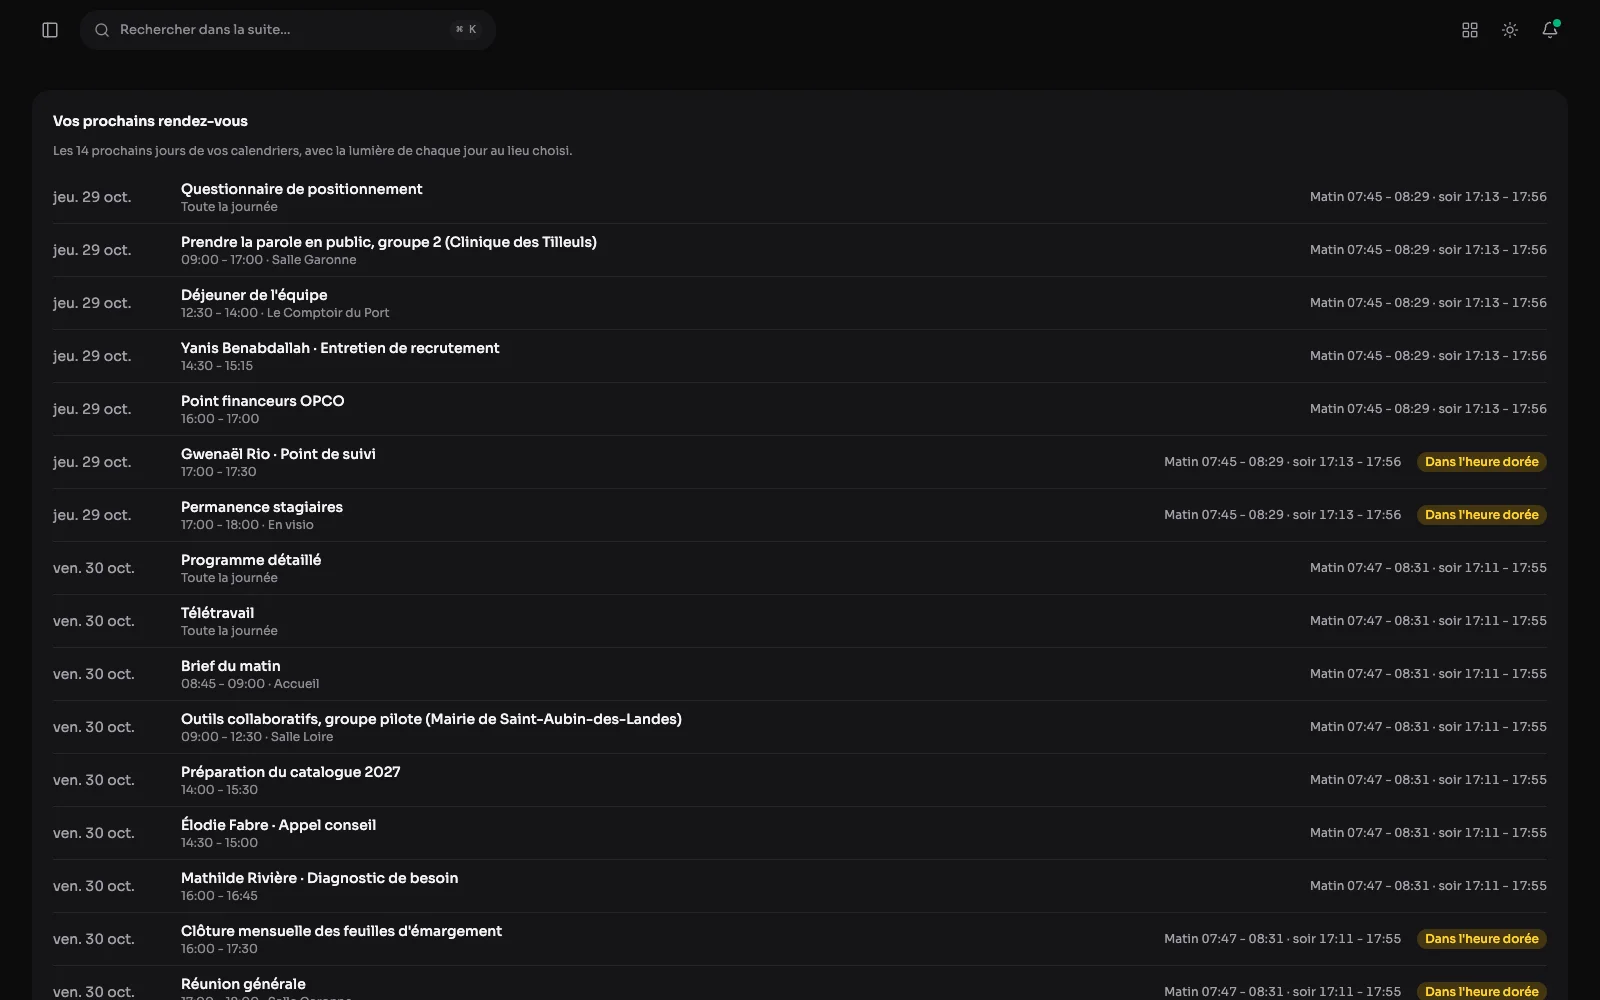Select 'Permanence stagiaires' appointment

pyautogui.click(x=800, y=515)
